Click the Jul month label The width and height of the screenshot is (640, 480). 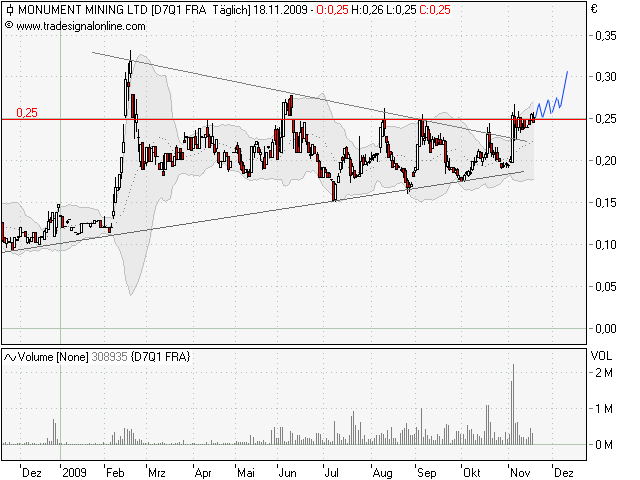[x=331, y=473]
